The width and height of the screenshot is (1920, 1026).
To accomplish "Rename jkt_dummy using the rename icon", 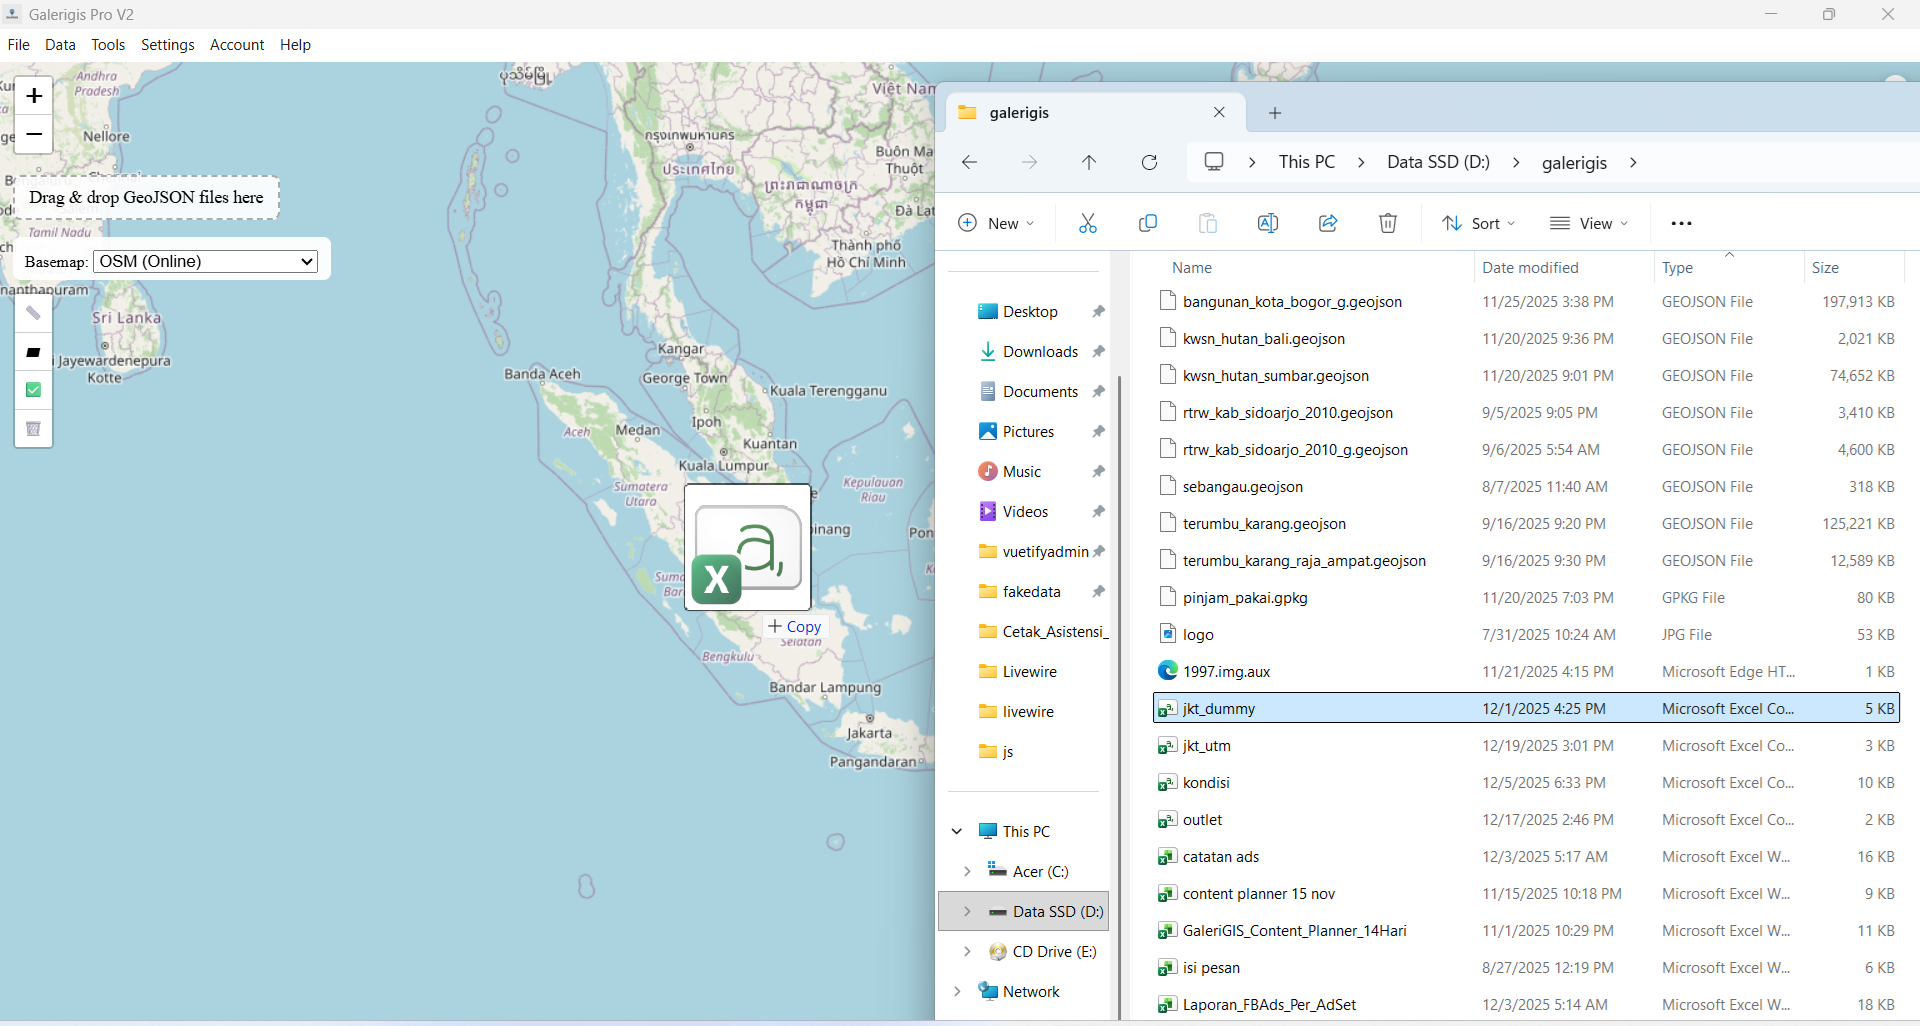I will [1267, 223].
